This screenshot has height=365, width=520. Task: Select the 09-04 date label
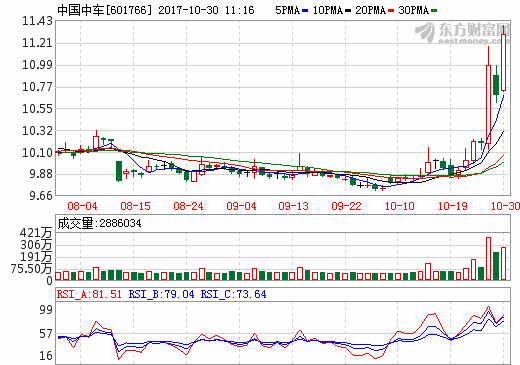coord(241,206)
